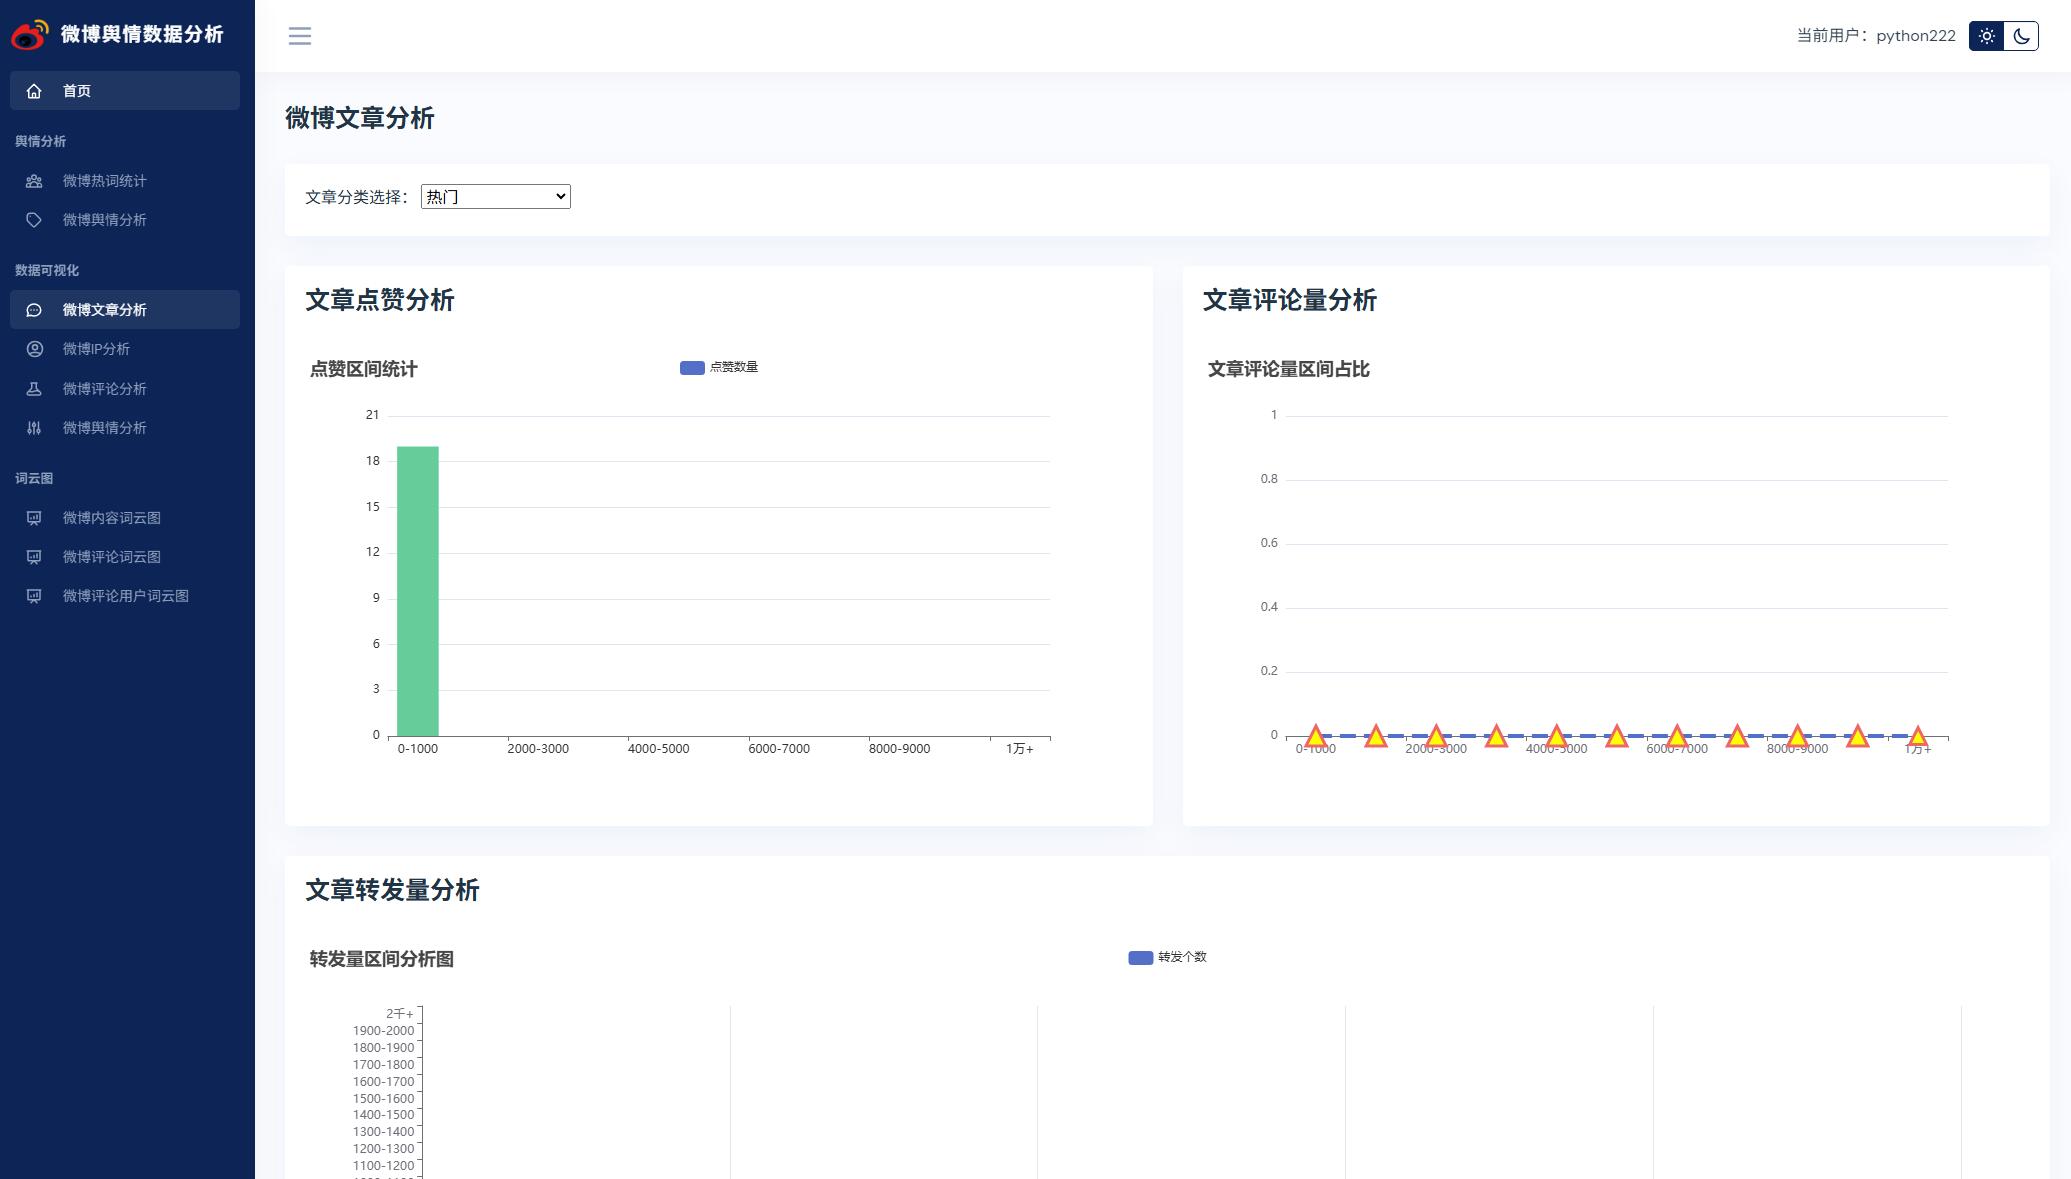2071x1179 pixels.
Task: Click the user-circle icon for 微博IP分析
Action: 34,349
